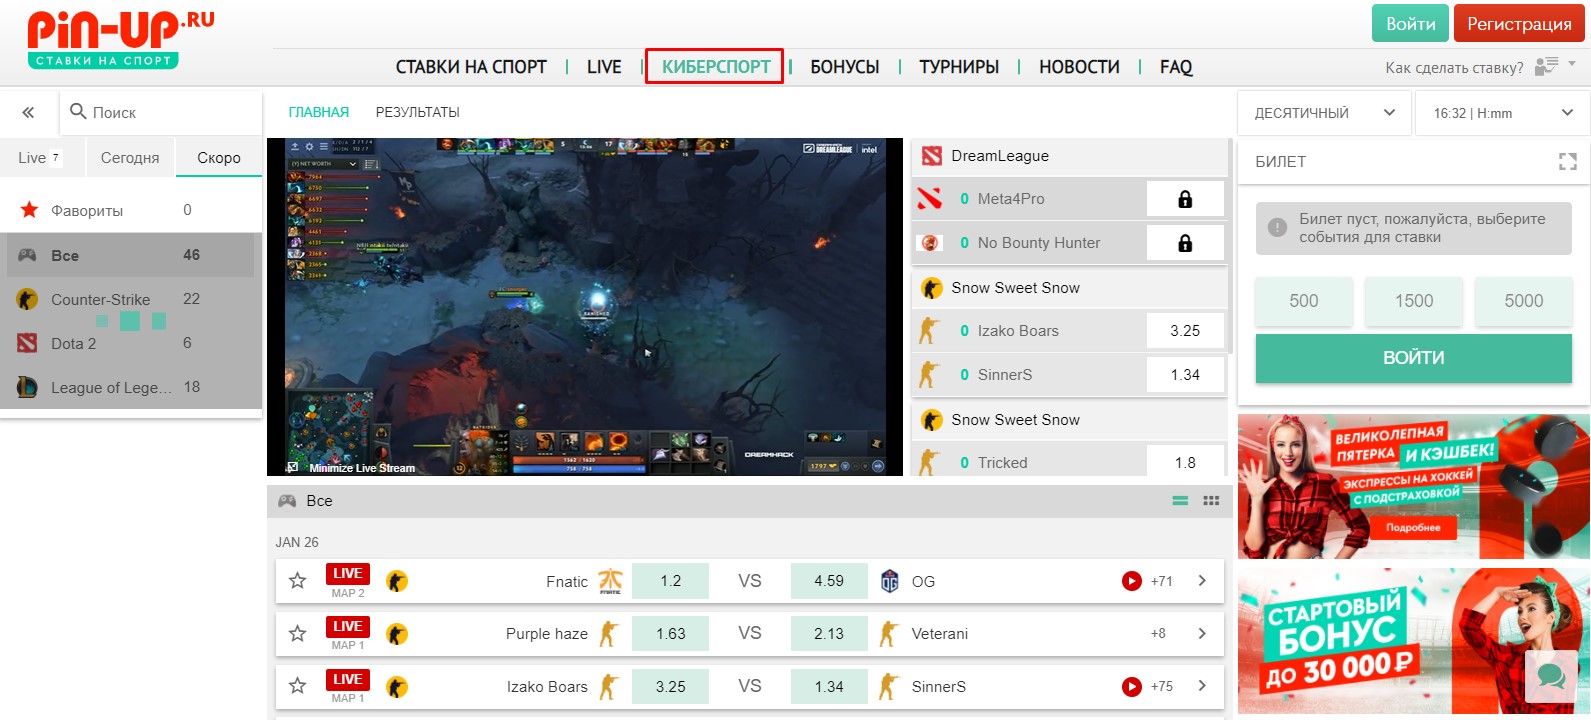Show +8 more markets for Purple haze
Screen dimensions: 1591x720
pyautogui.click(x=1158, y=634)
